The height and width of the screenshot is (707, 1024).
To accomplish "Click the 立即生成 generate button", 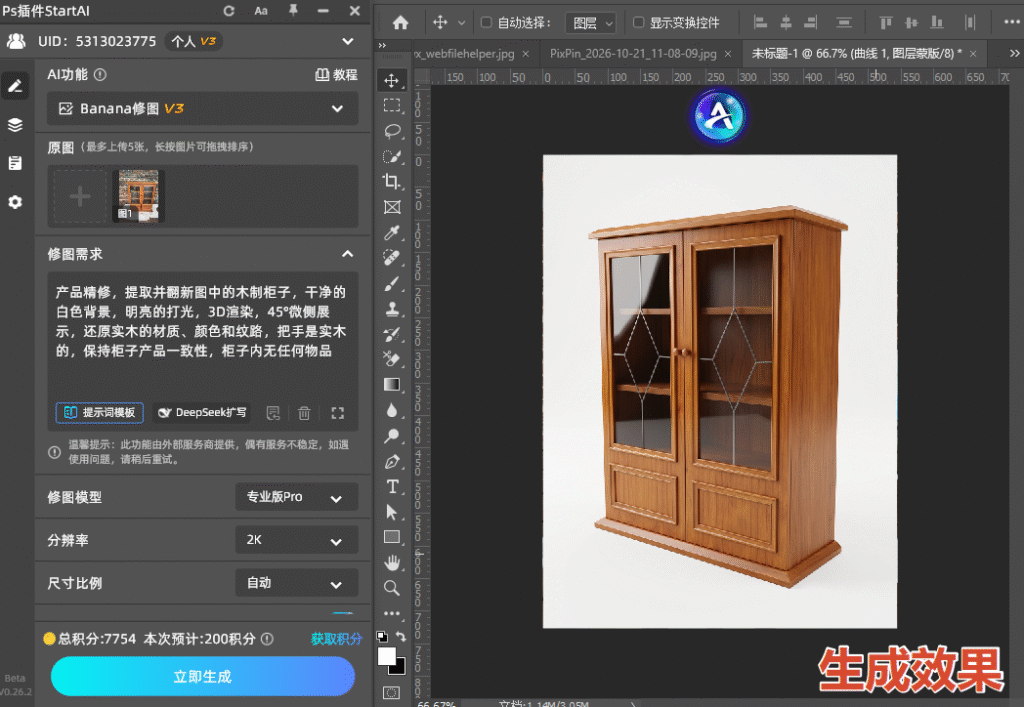I will (x=202, y=676).
